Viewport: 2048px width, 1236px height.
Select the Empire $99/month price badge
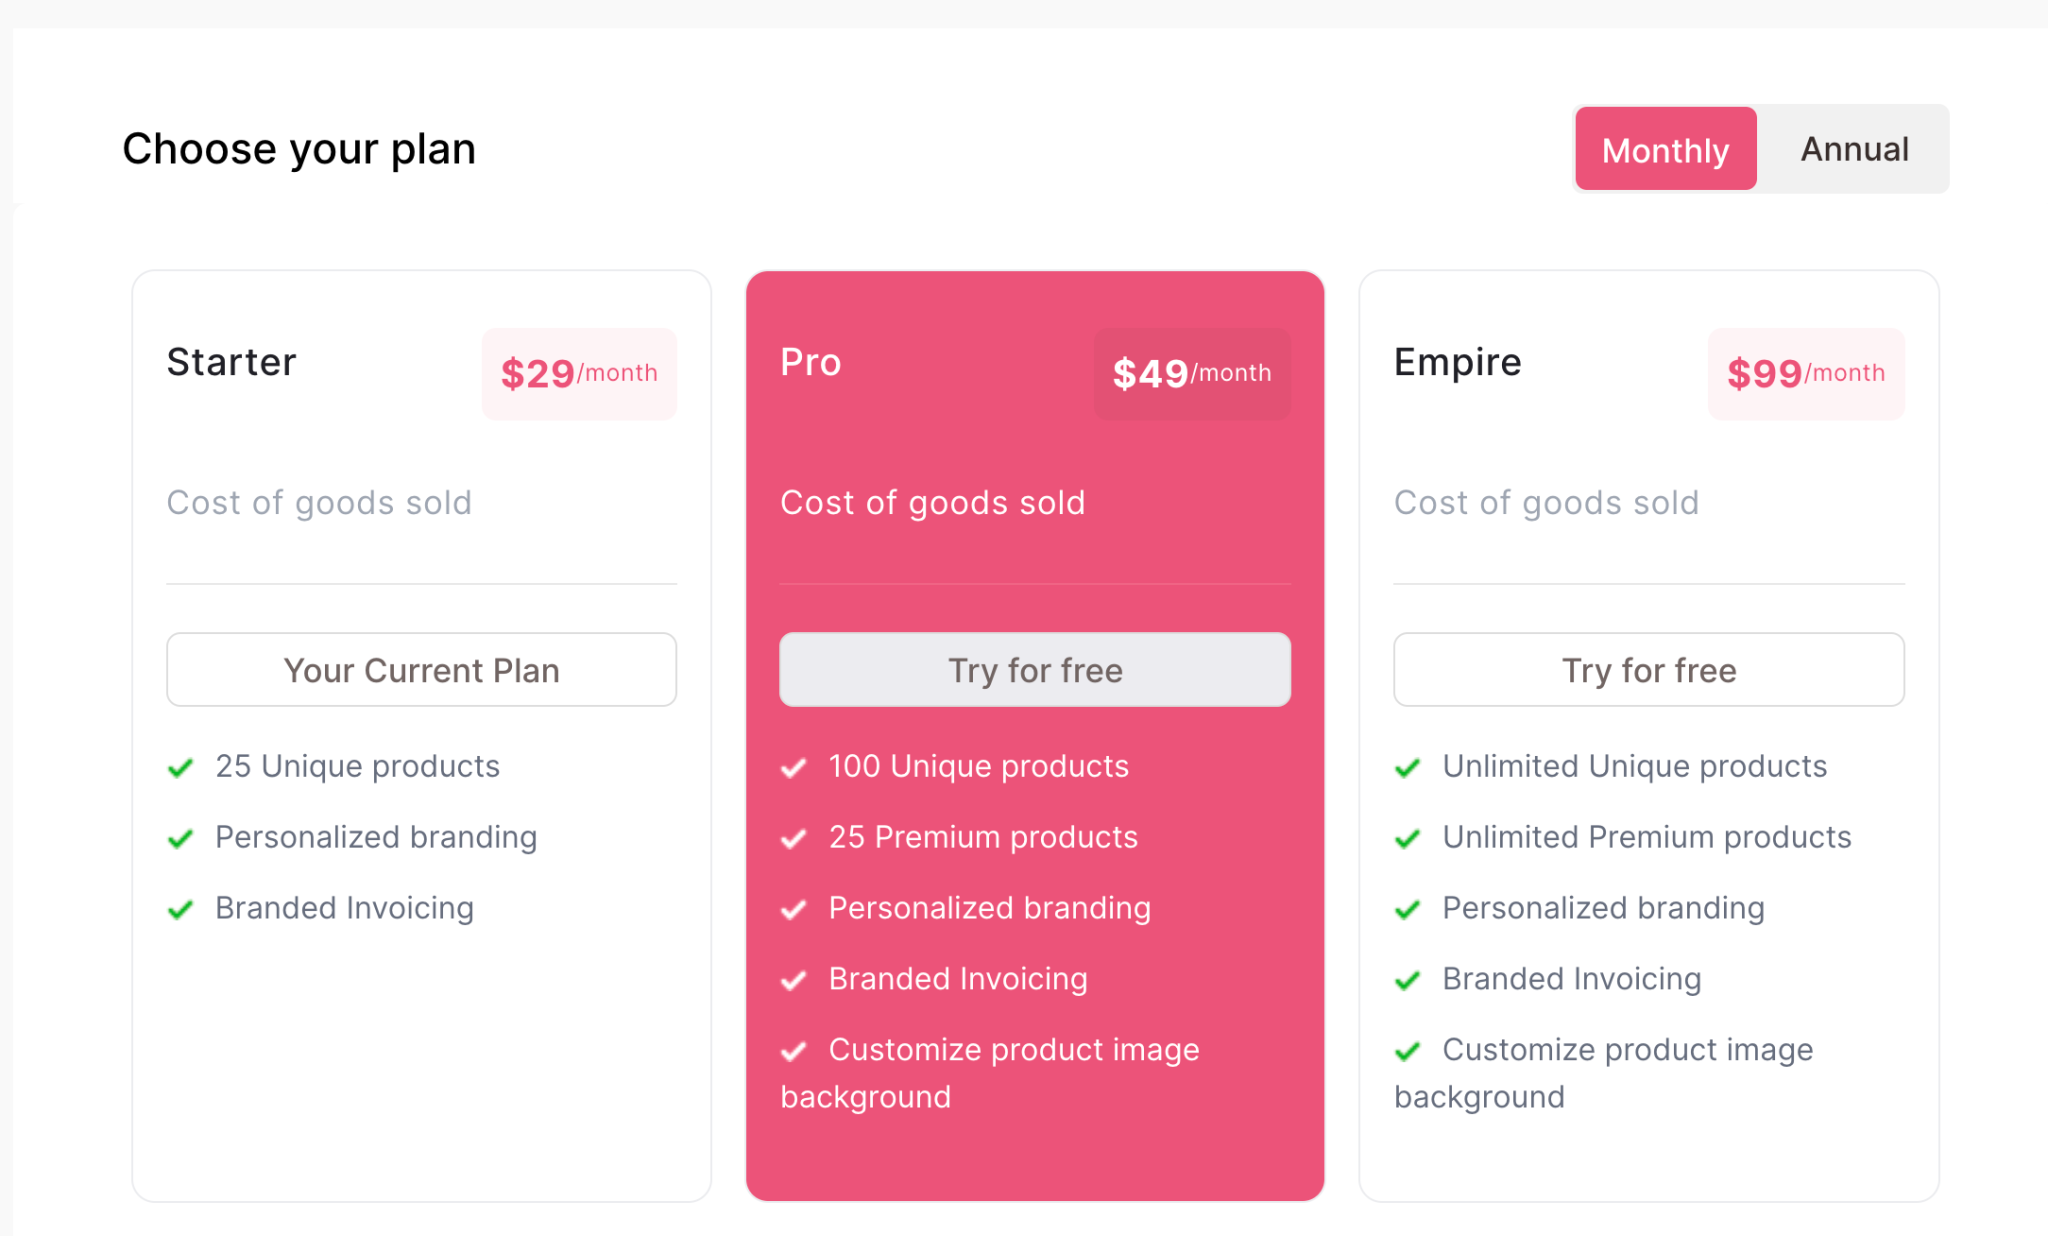[1806, 374]
